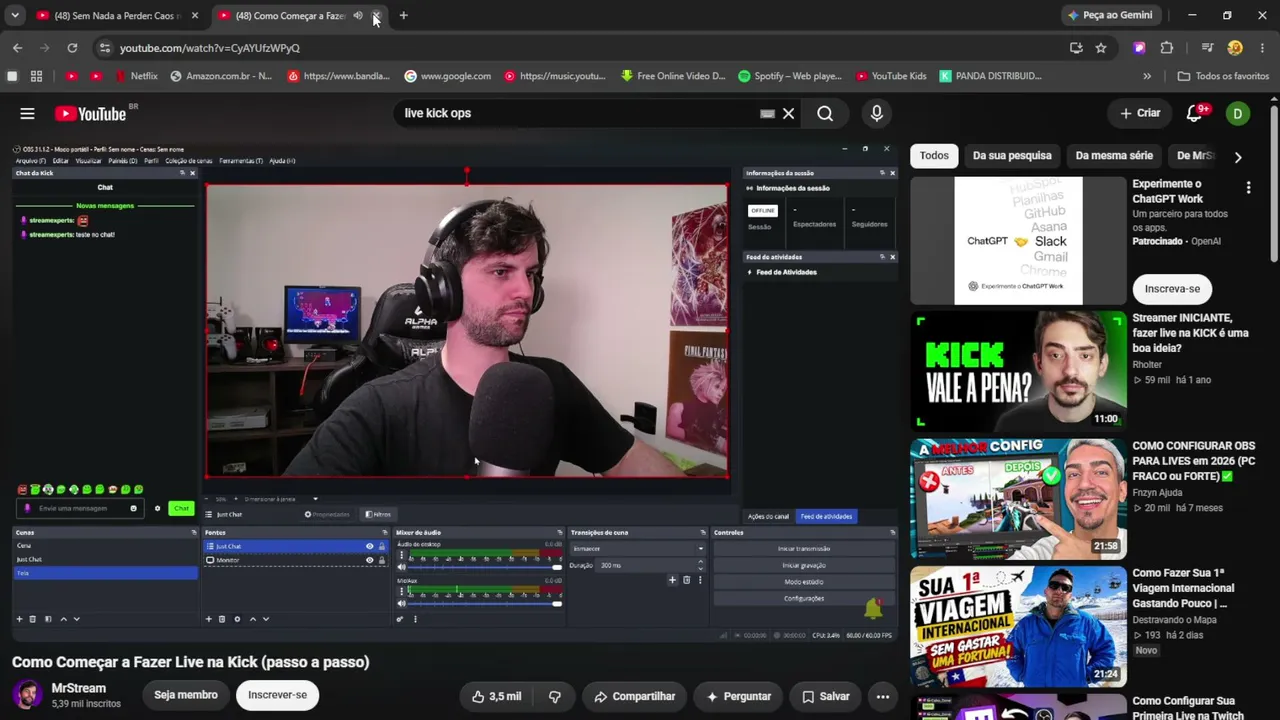1280x720 pixels.
Task: Open the Chrome apps grid shortcut
Action: coord(36,76)
